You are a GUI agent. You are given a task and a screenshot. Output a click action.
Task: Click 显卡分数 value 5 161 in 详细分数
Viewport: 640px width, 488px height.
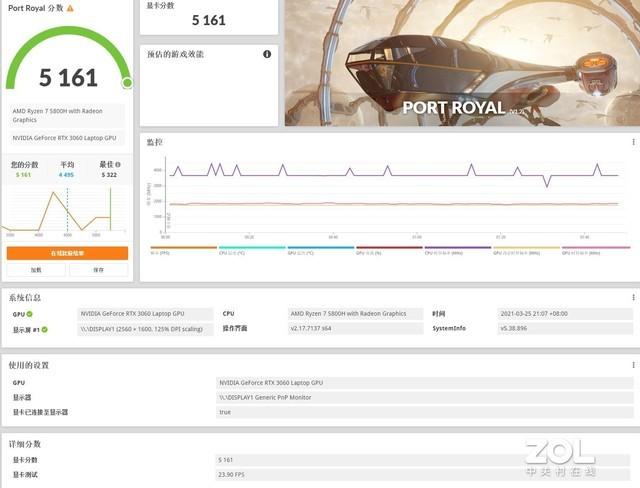point(424,460)
